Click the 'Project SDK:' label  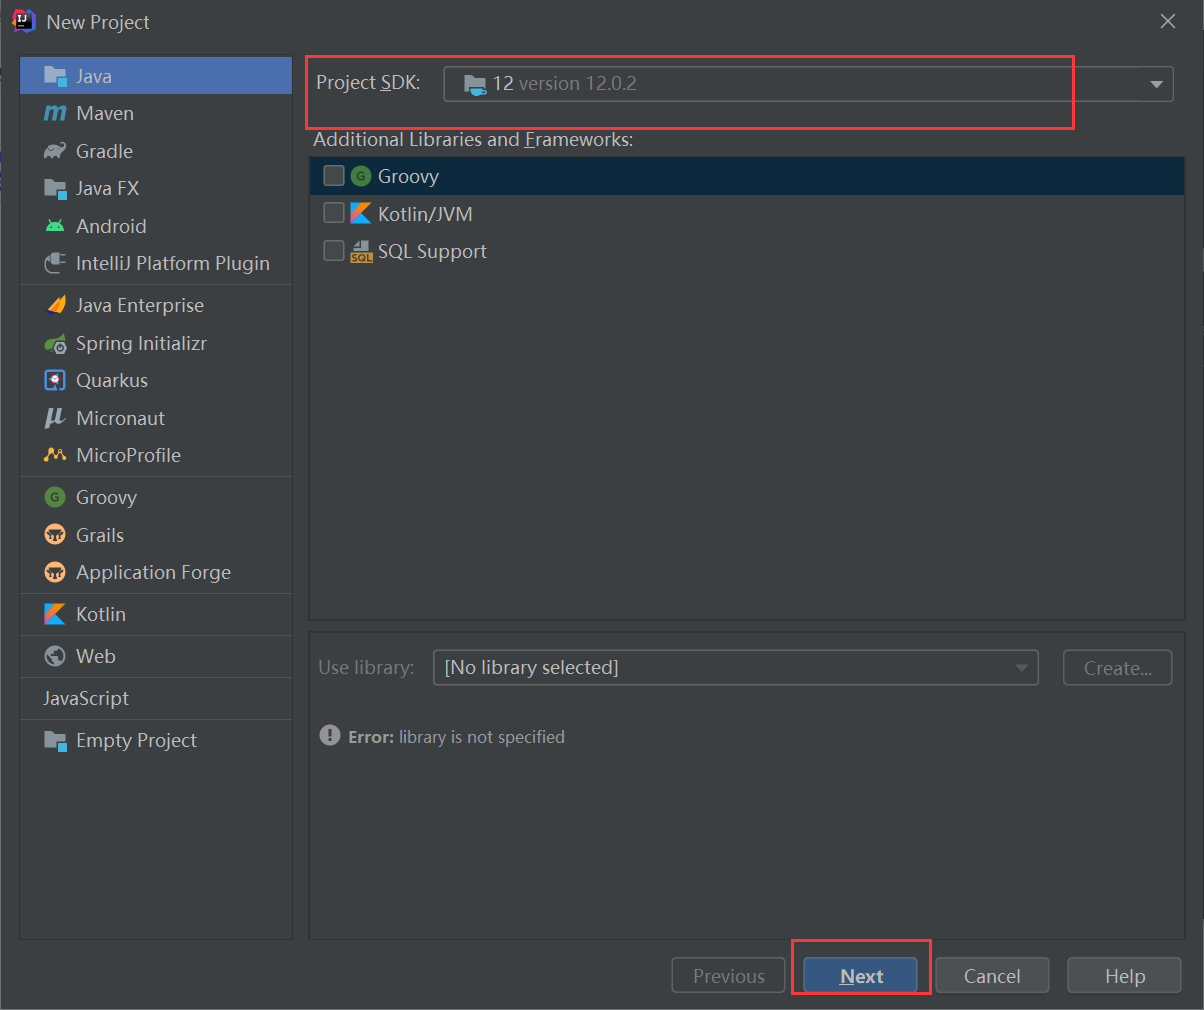point(368,82)
